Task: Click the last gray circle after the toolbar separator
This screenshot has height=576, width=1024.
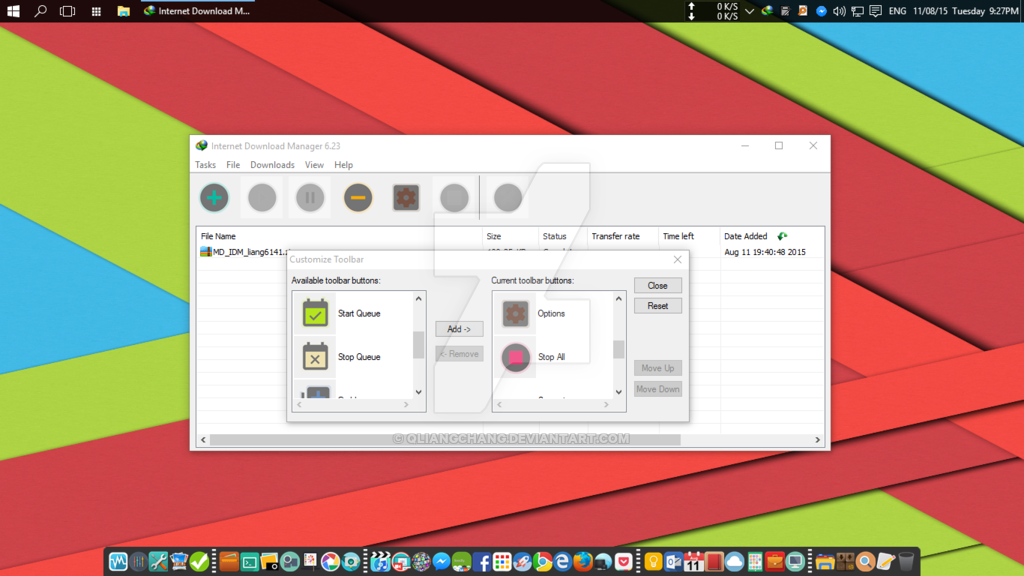Action: (507, 197)
